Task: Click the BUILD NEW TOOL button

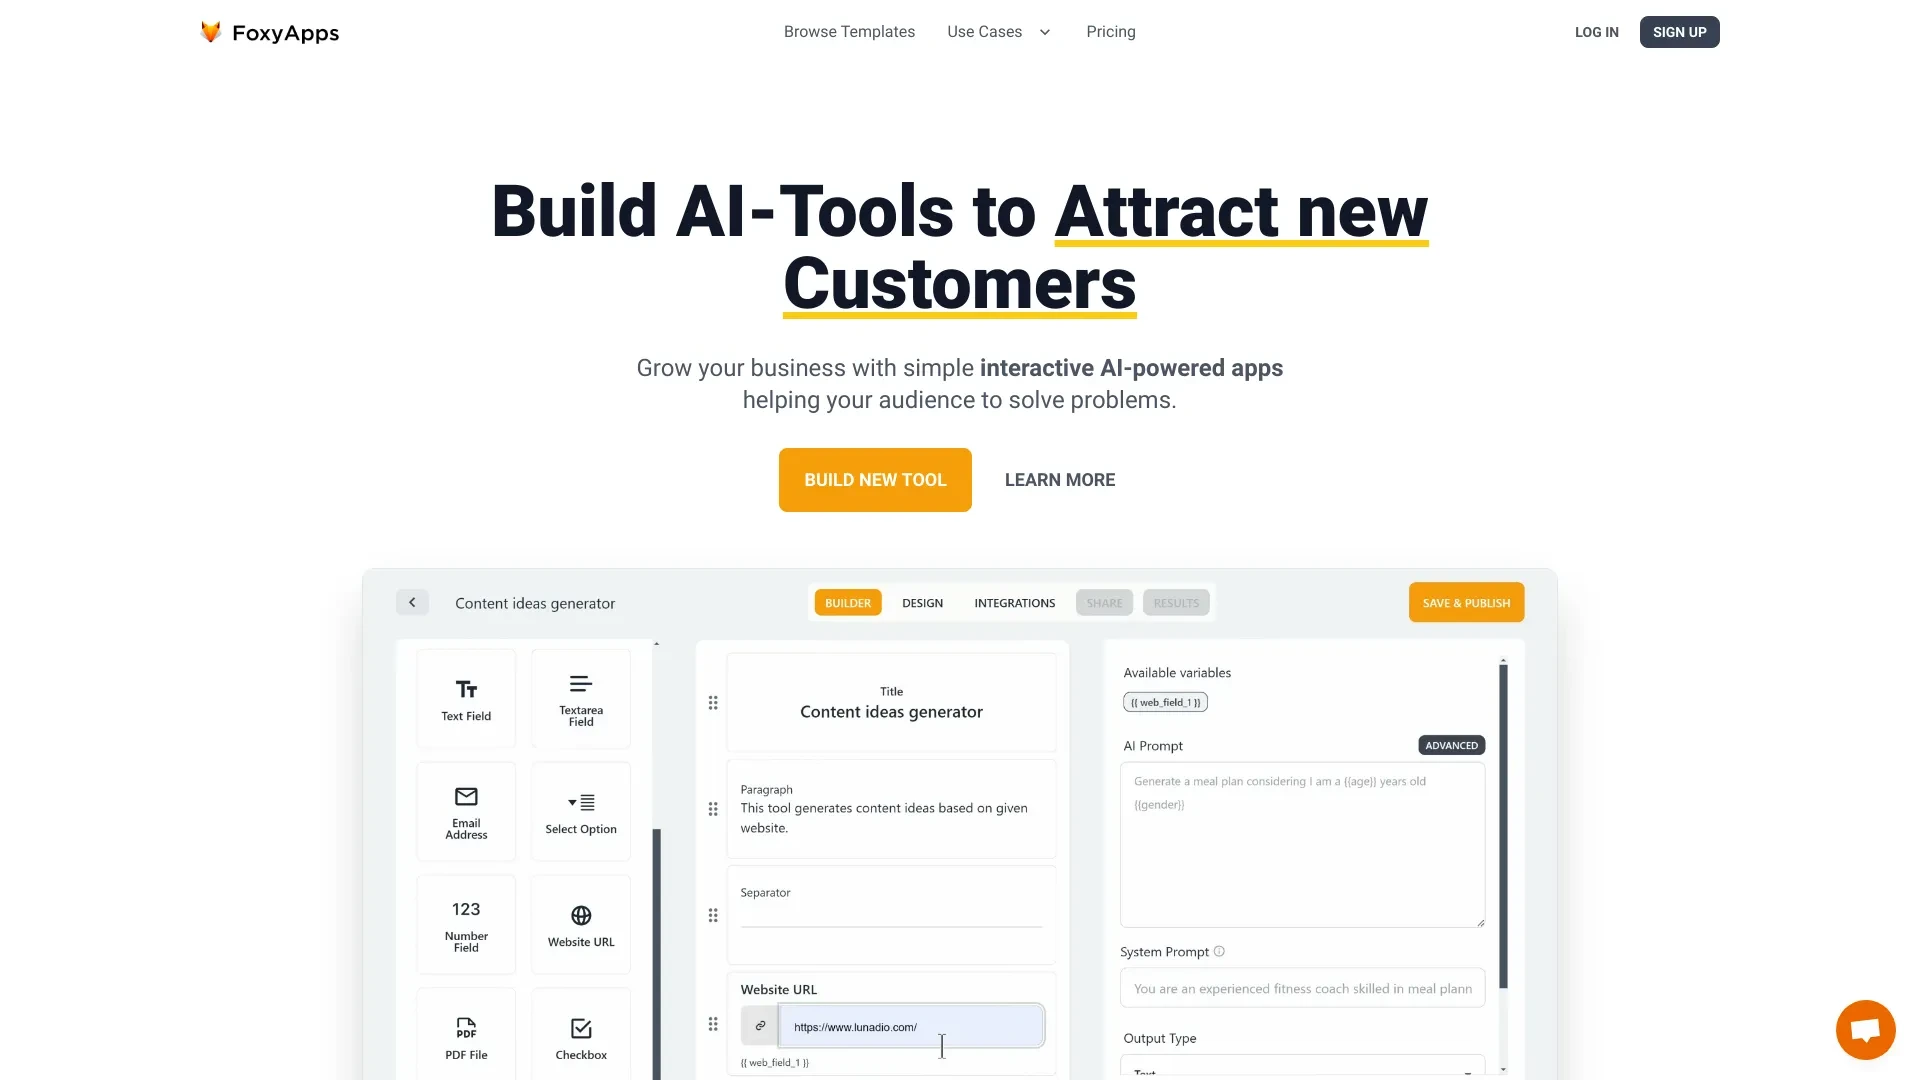Action: [876, 480]
